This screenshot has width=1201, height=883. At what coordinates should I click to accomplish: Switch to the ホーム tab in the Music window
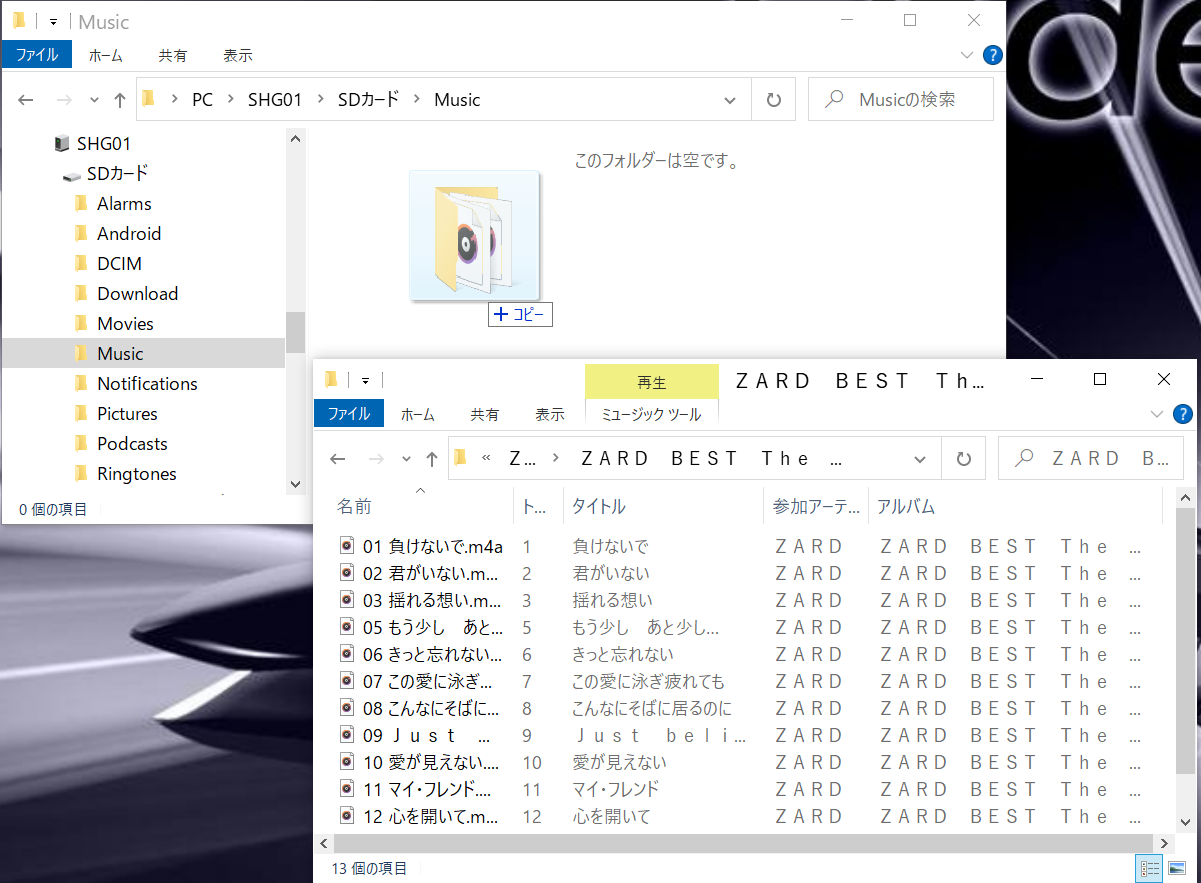tap(106, 55)
